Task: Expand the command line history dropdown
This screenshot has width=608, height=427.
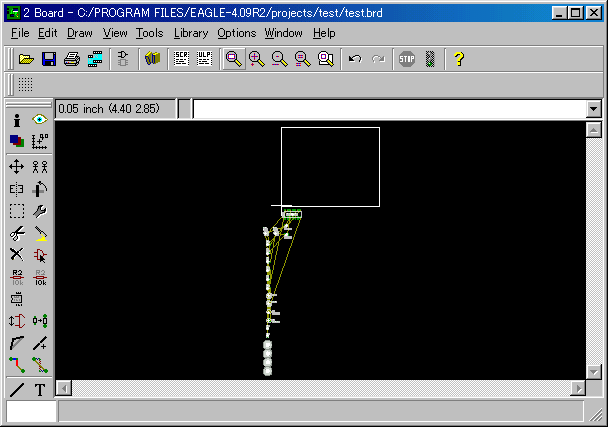Action: pyautogui.click(x=594, y=109)
